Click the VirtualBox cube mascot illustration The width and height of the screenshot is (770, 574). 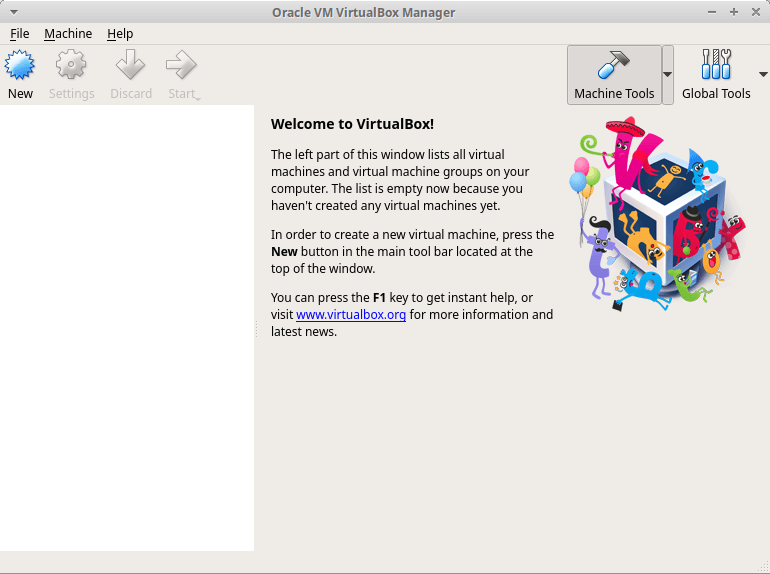[x=658, y=214]
